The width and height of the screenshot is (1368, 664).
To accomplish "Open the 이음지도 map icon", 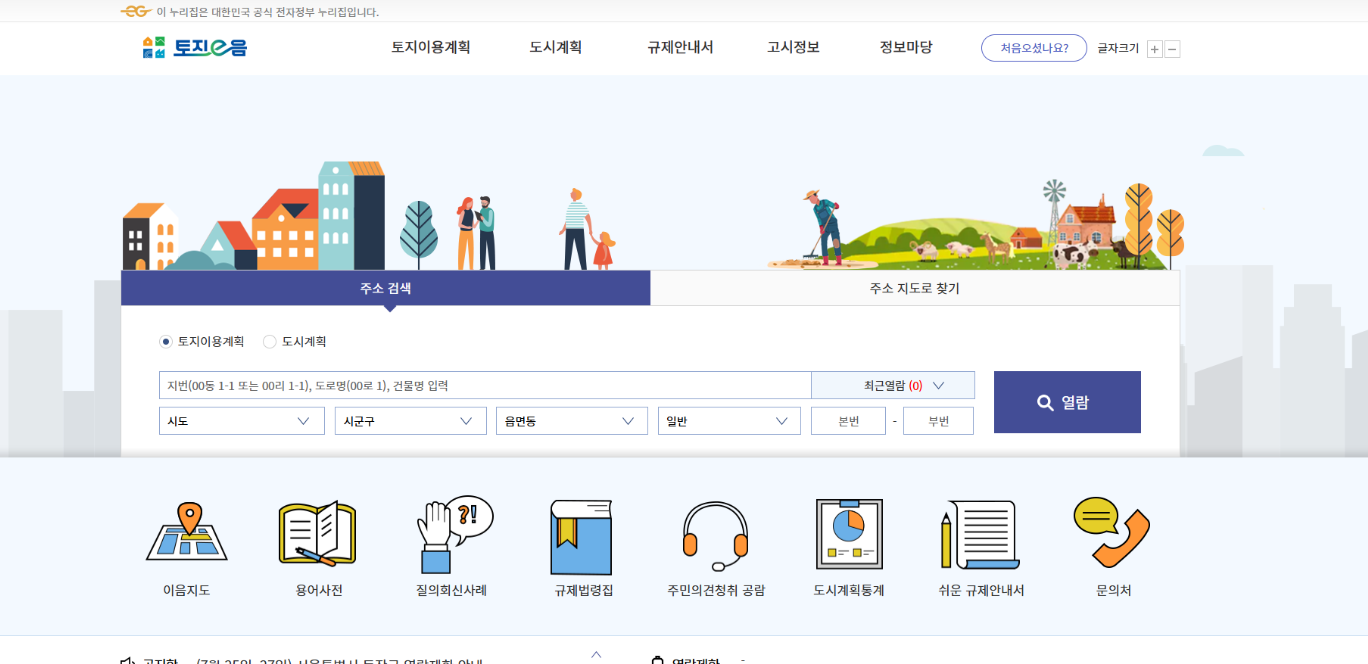I will point(186,533).
